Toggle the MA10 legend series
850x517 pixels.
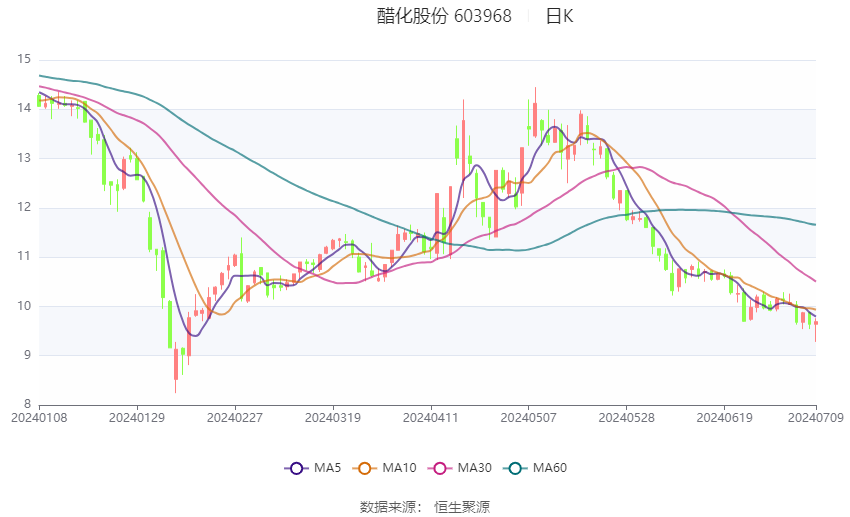384,468
